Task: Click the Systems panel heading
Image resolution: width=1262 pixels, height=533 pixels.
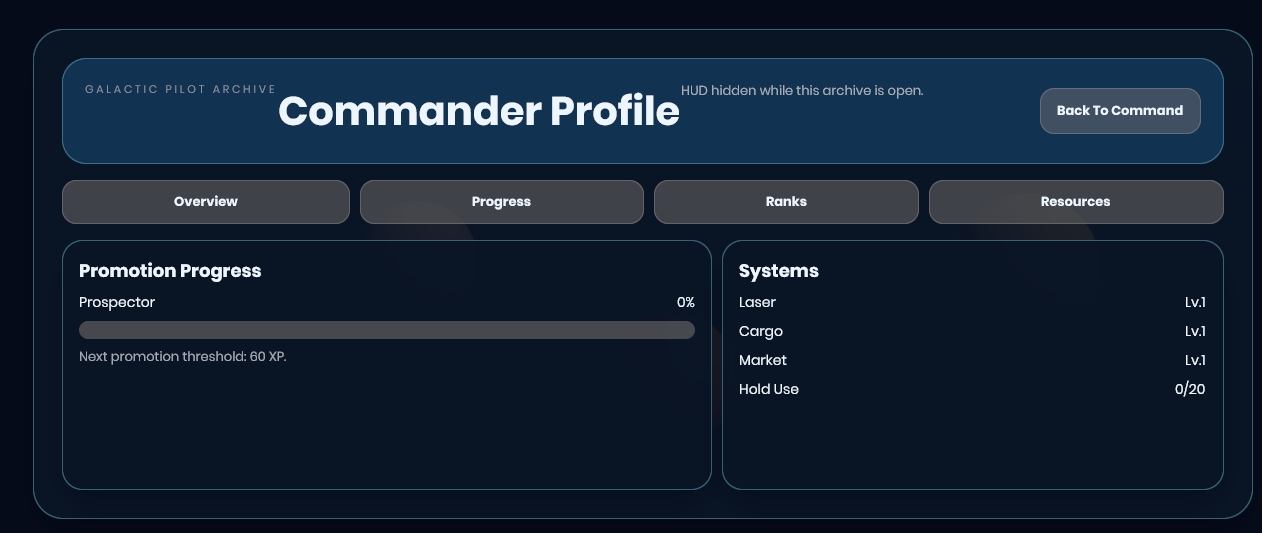Action: click(x=778, y=271)
